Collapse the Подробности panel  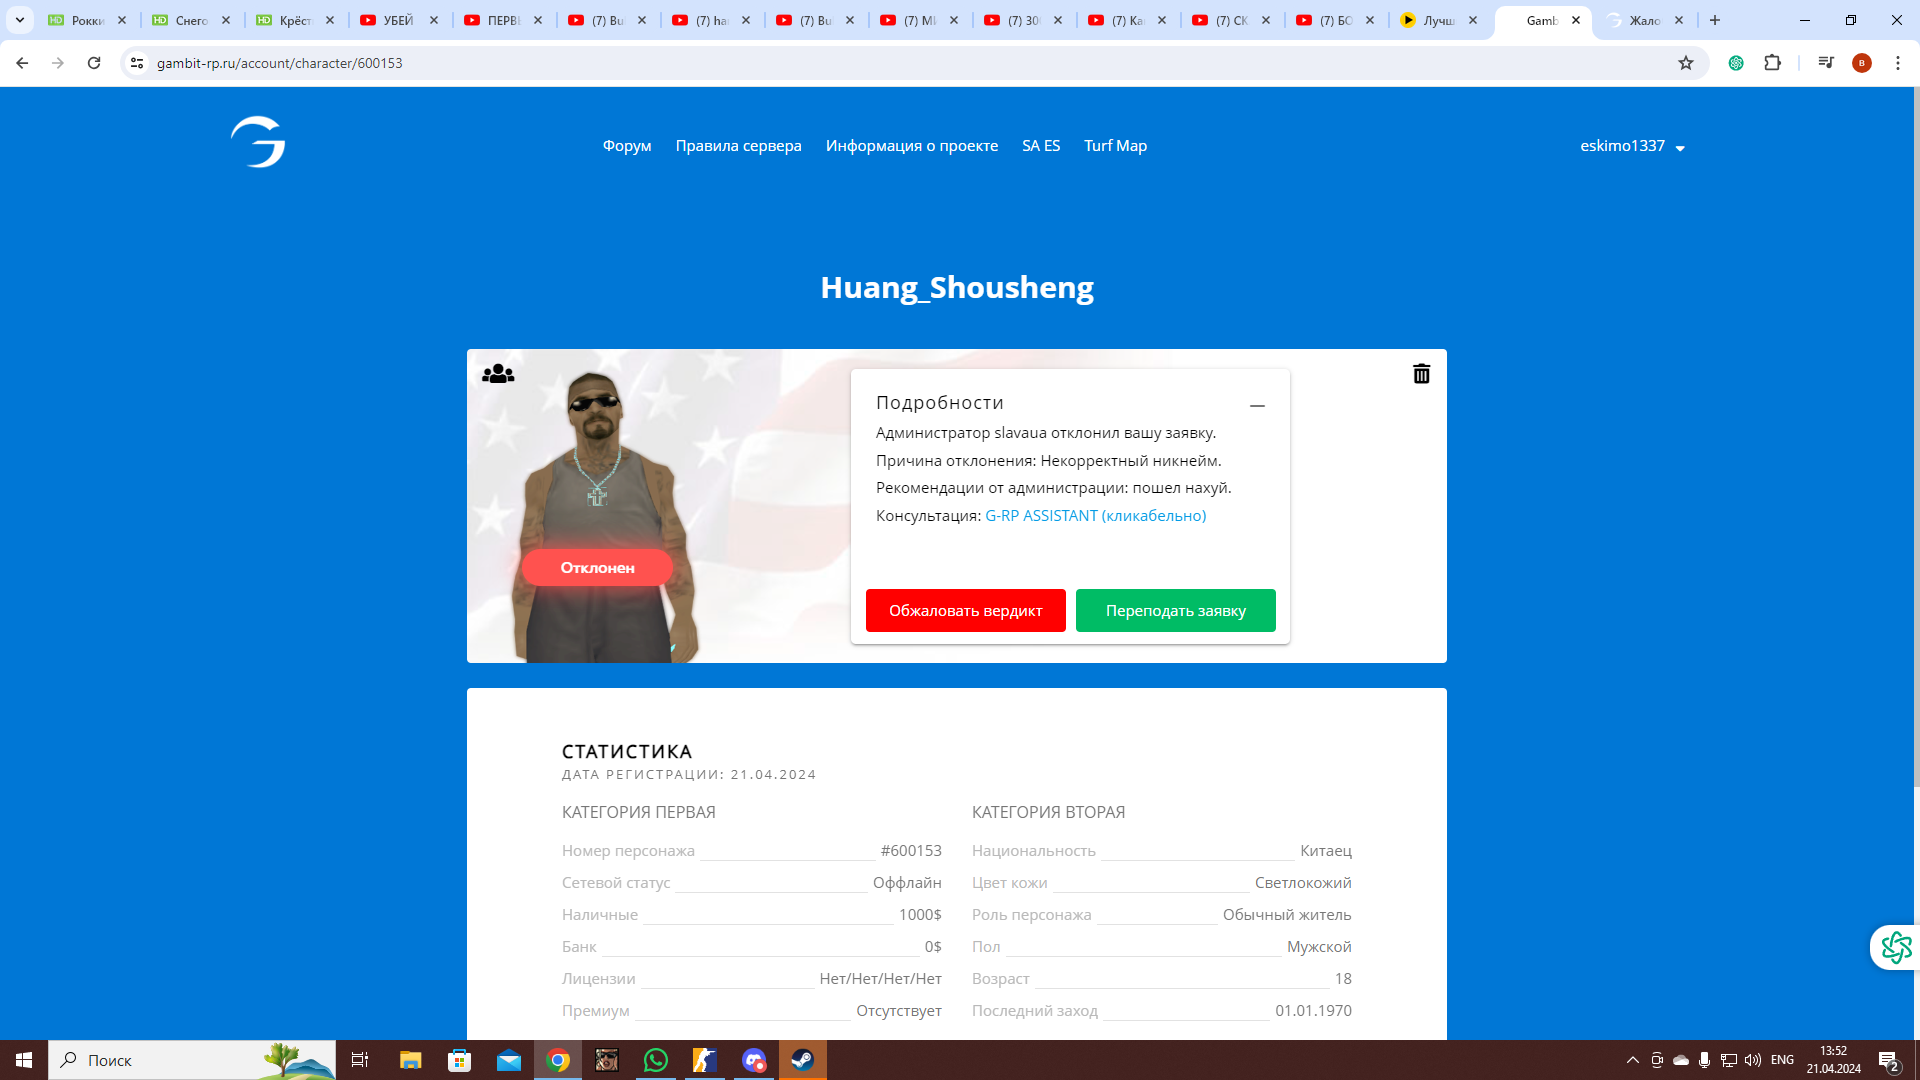(x=1257, y=406)
